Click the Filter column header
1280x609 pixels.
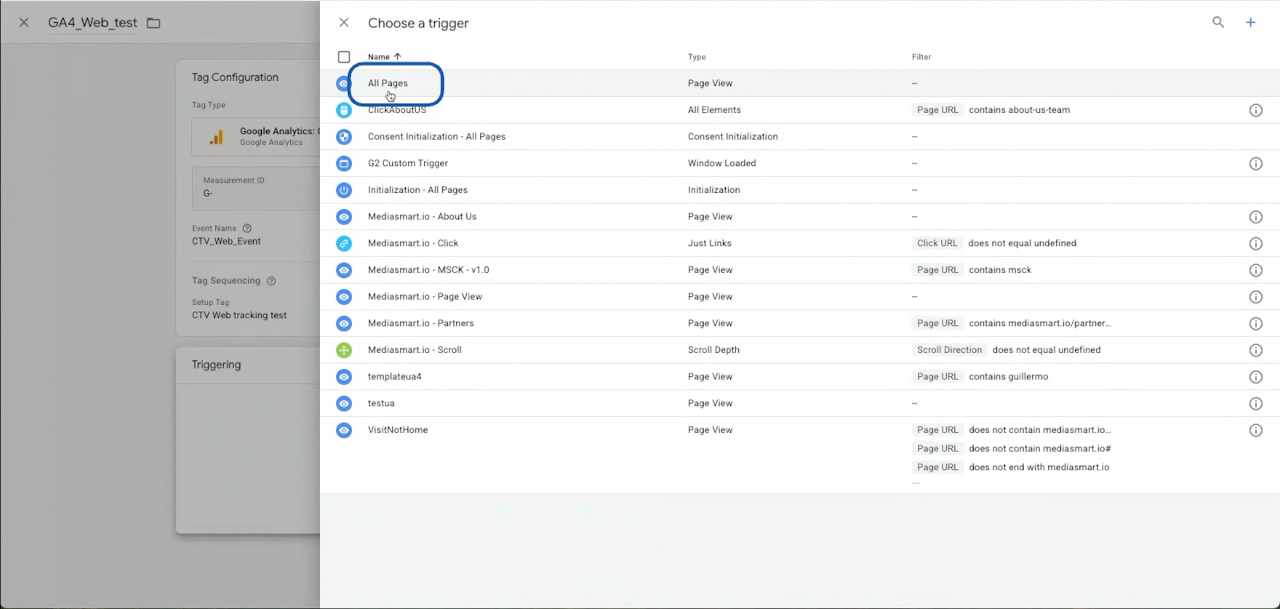pyautogui.click(x=921, y=57)
